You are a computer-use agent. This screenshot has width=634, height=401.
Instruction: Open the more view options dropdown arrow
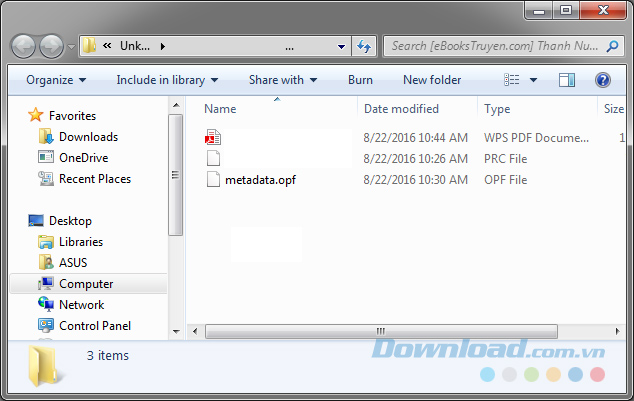pos(533,80)
